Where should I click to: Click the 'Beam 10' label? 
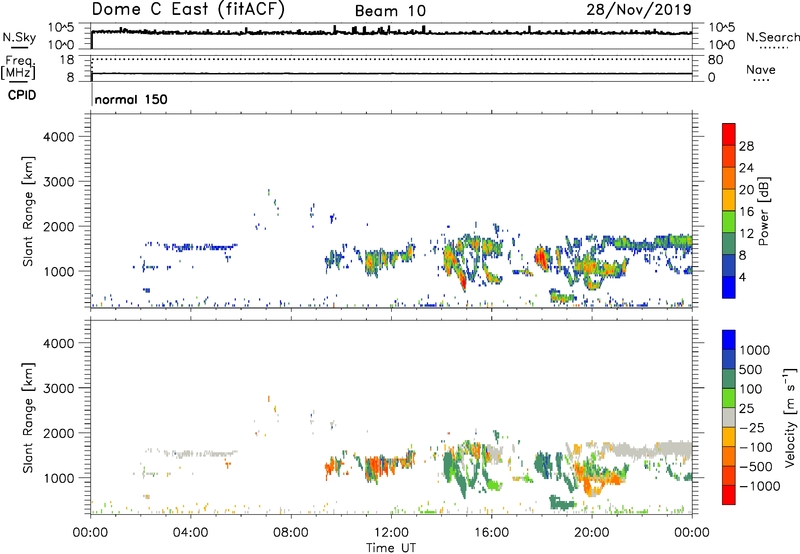390,11
